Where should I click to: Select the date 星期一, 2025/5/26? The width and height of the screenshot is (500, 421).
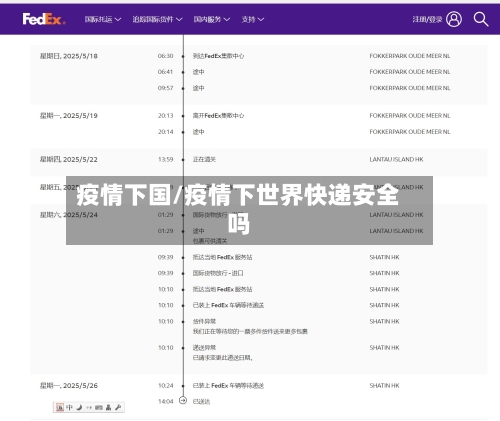(69, 386)
